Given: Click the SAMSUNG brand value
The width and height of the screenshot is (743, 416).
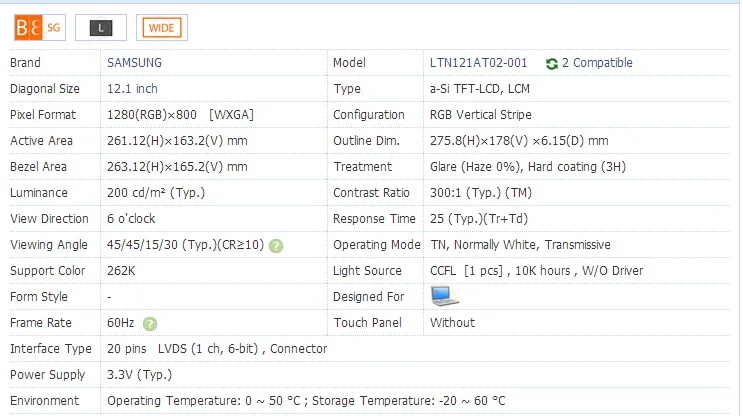Looking at the screenshot, I should 135,63.
